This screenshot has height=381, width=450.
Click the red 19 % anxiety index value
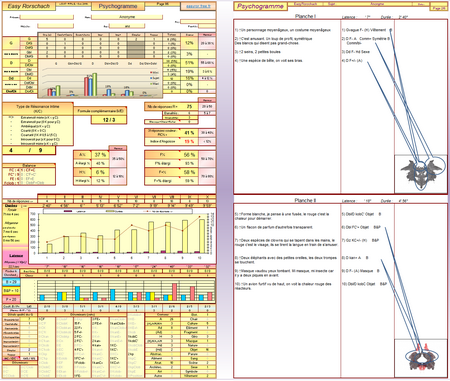click(x=189, y=141)
